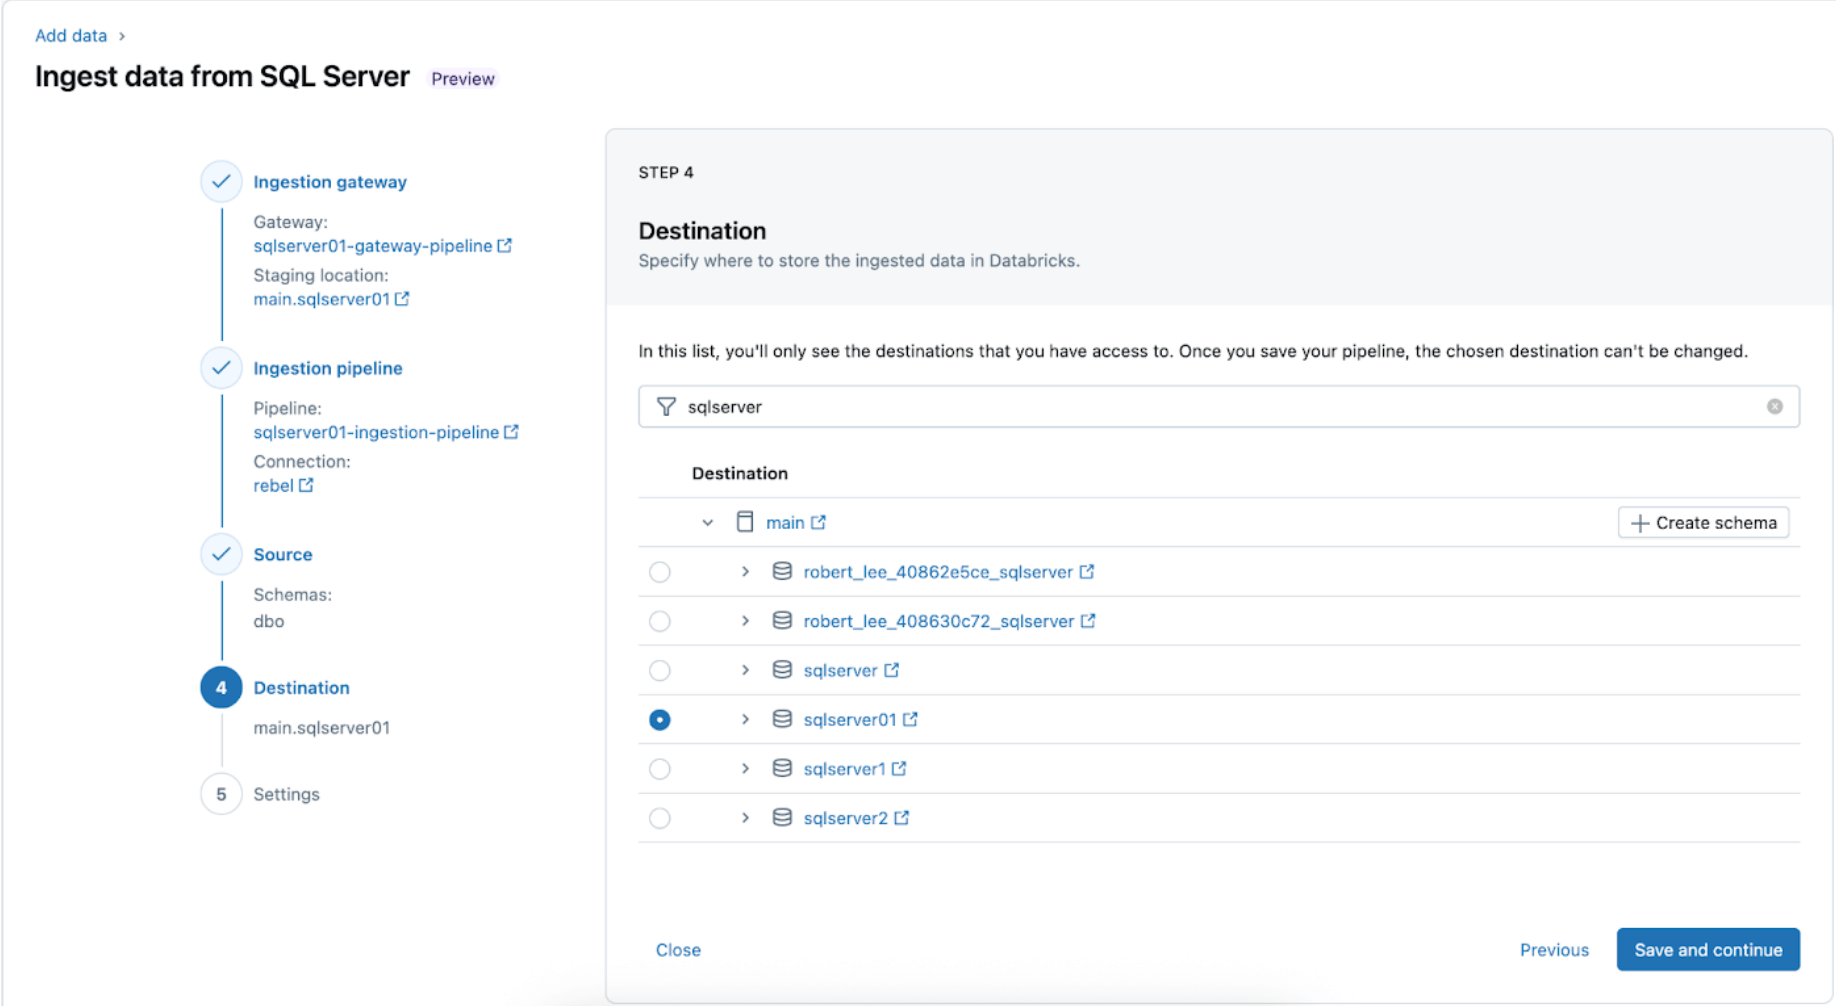Open external link icon next to sqlserver01-ingestion-pipeline
Screen dimensions: 1836x1006
[511, 432]
